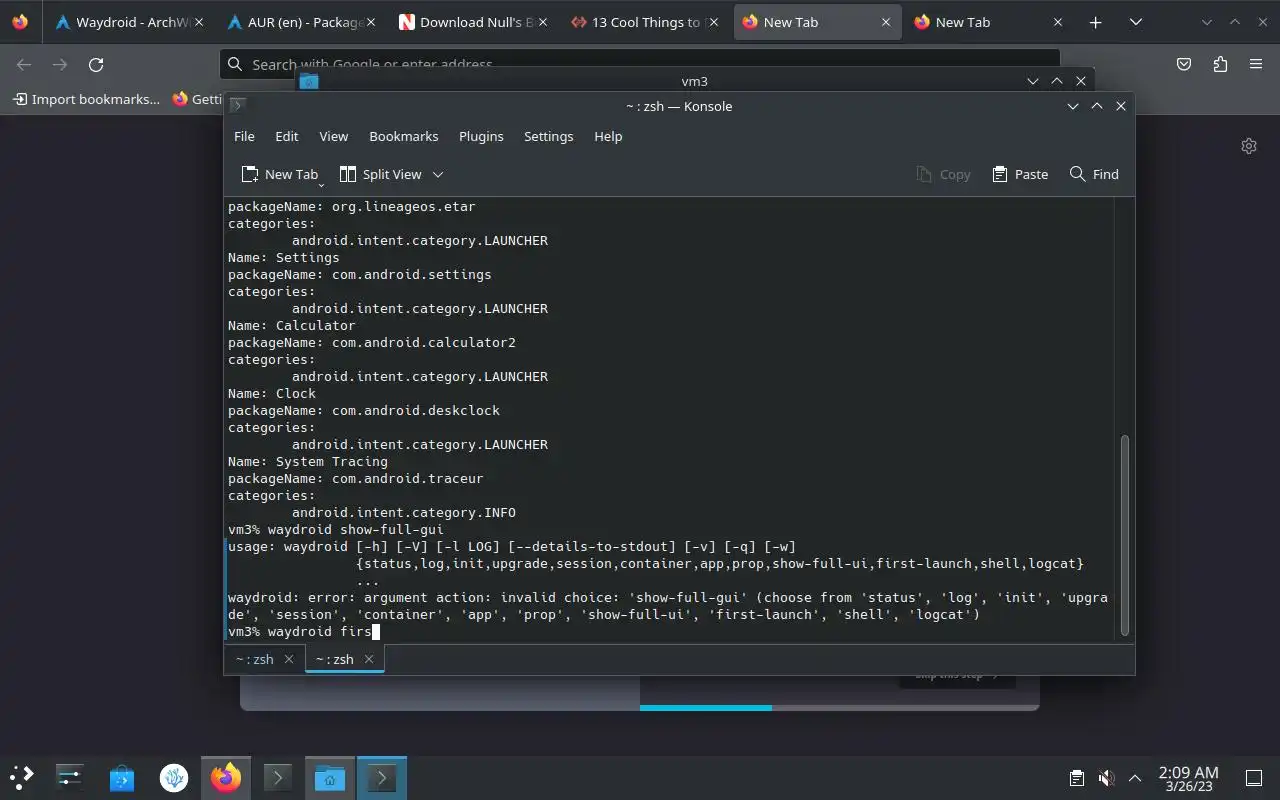Screen dimensions: 1280x800
Task: Switch to Download Null's browser tab
Action: click(473, 22)
